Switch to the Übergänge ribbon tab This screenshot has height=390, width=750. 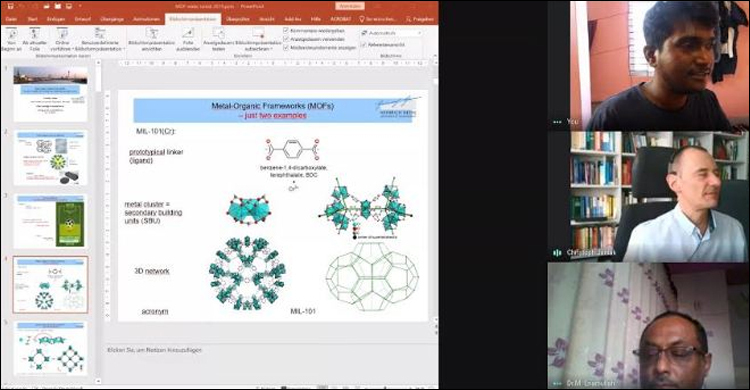pyautogui.click(x=112, y=19)
